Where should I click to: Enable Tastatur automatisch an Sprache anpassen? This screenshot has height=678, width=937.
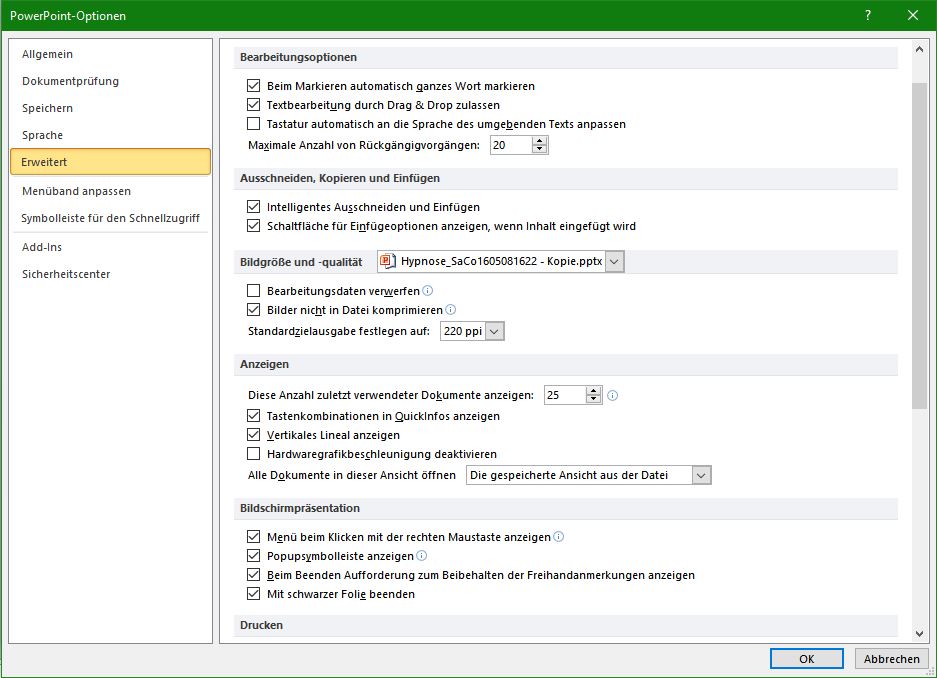tap(253, 124)
